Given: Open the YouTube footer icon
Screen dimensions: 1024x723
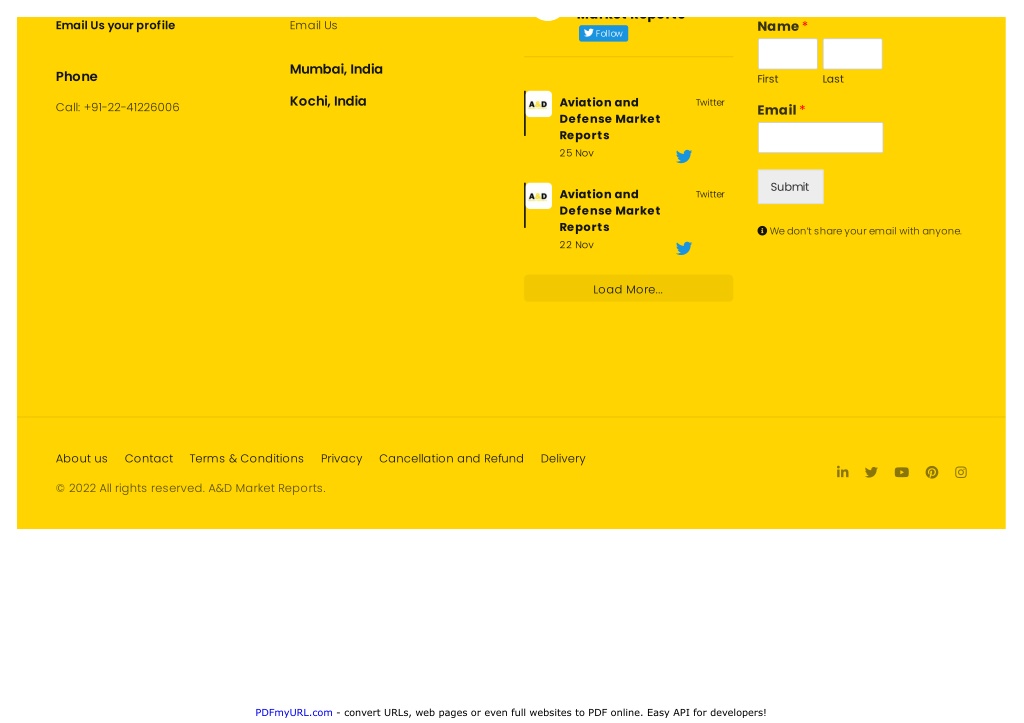Looking at the screenshot, I should (x=901, y=472).
